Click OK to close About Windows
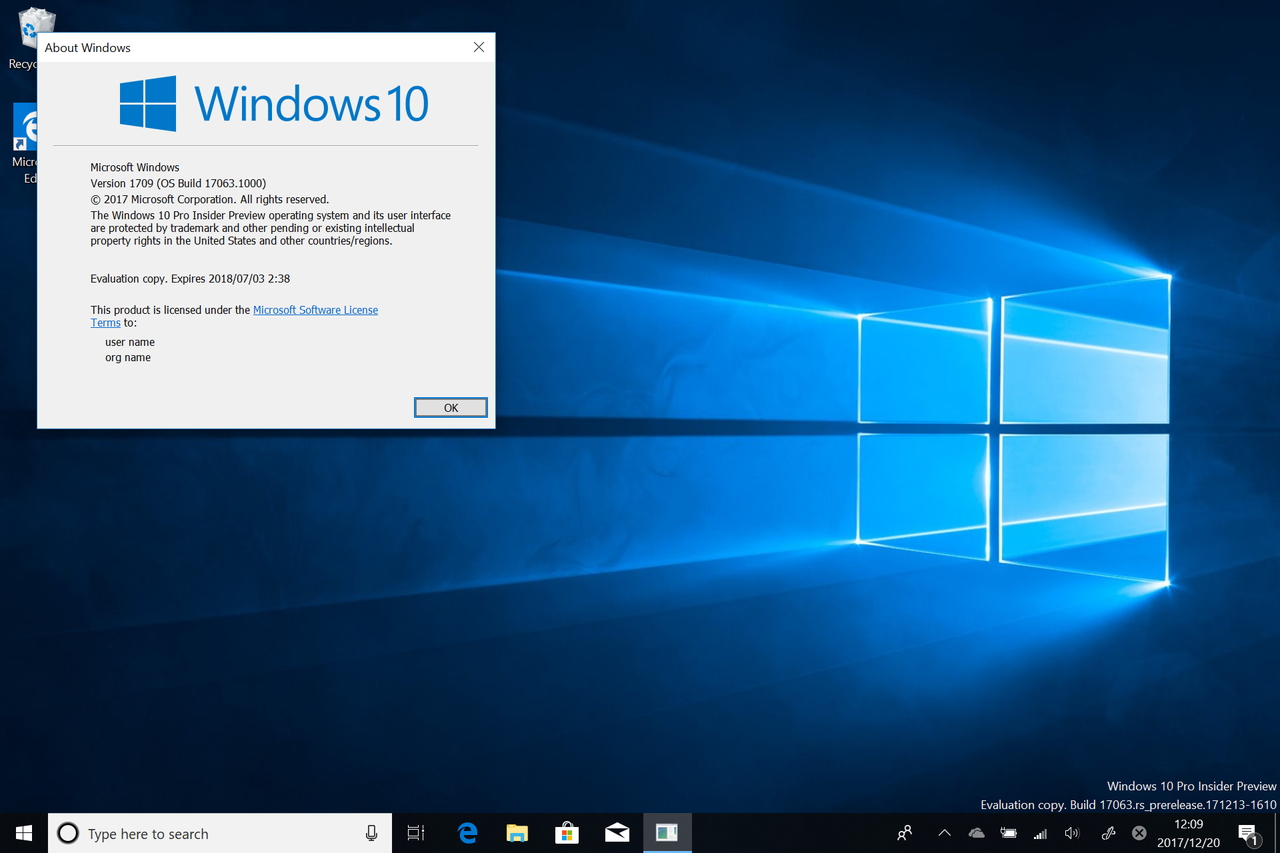Image resolution: width=1280 pixels, height=853 pixels. click(450, 407)
